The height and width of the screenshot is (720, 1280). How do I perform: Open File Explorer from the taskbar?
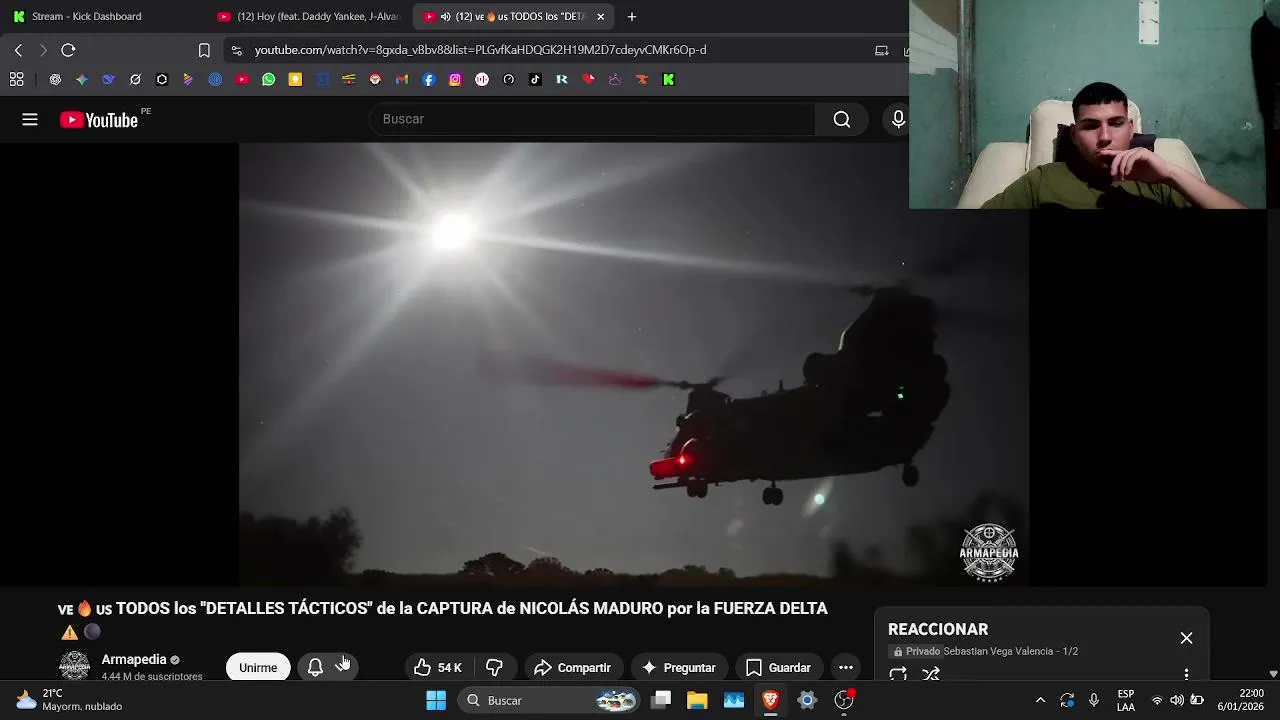(x=697, y=700)
